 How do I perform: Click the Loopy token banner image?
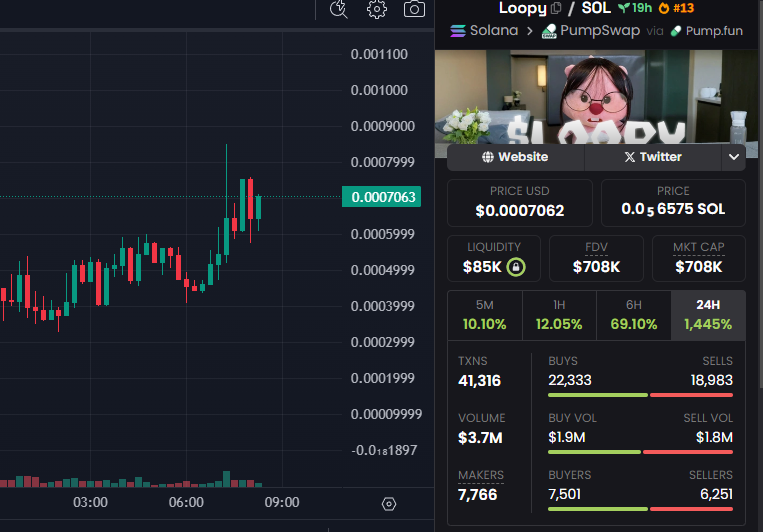(596, 97)
